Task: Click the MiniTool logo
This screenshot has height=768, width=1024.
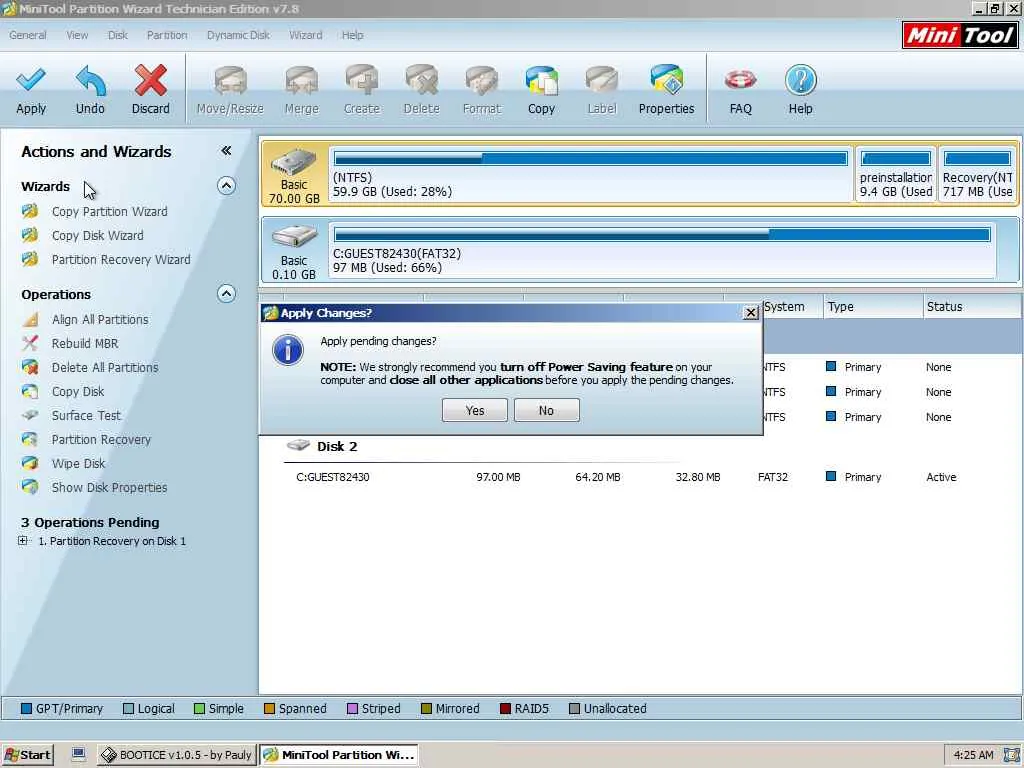Action: pos(960,35)
